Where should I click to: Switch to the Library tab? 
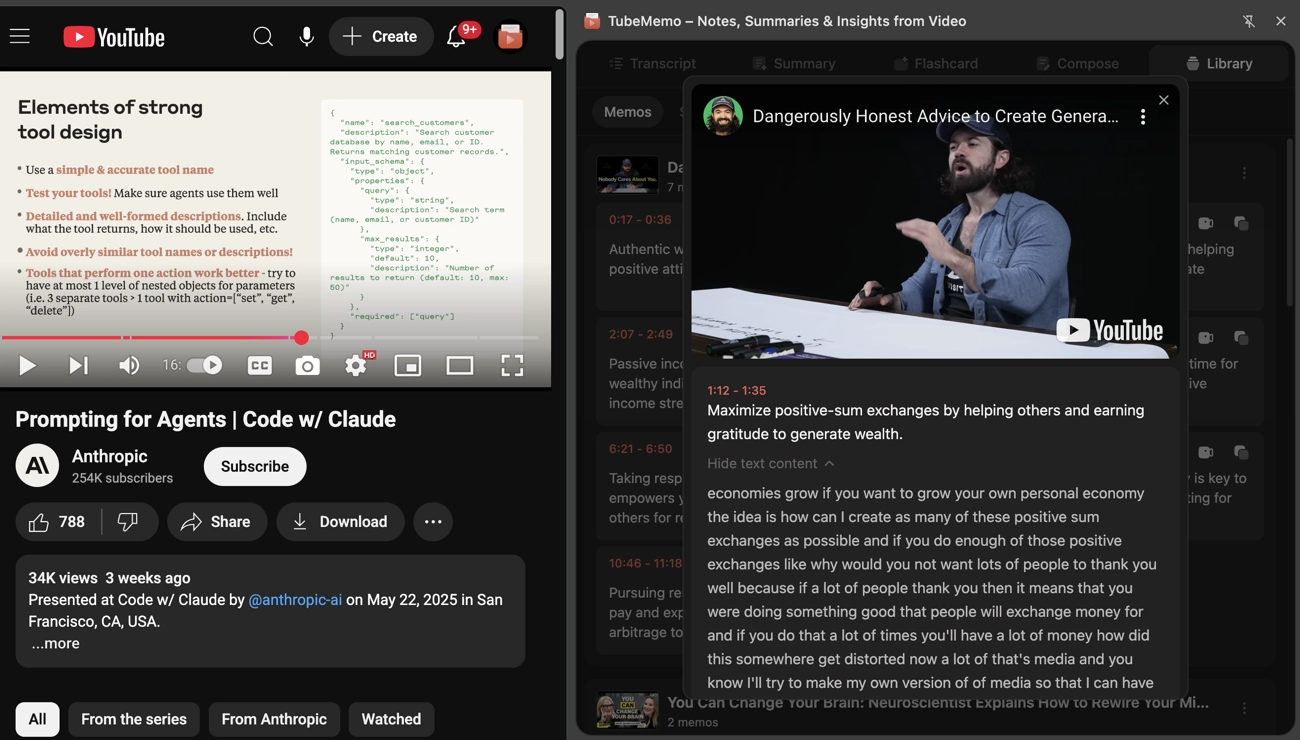1219,64
